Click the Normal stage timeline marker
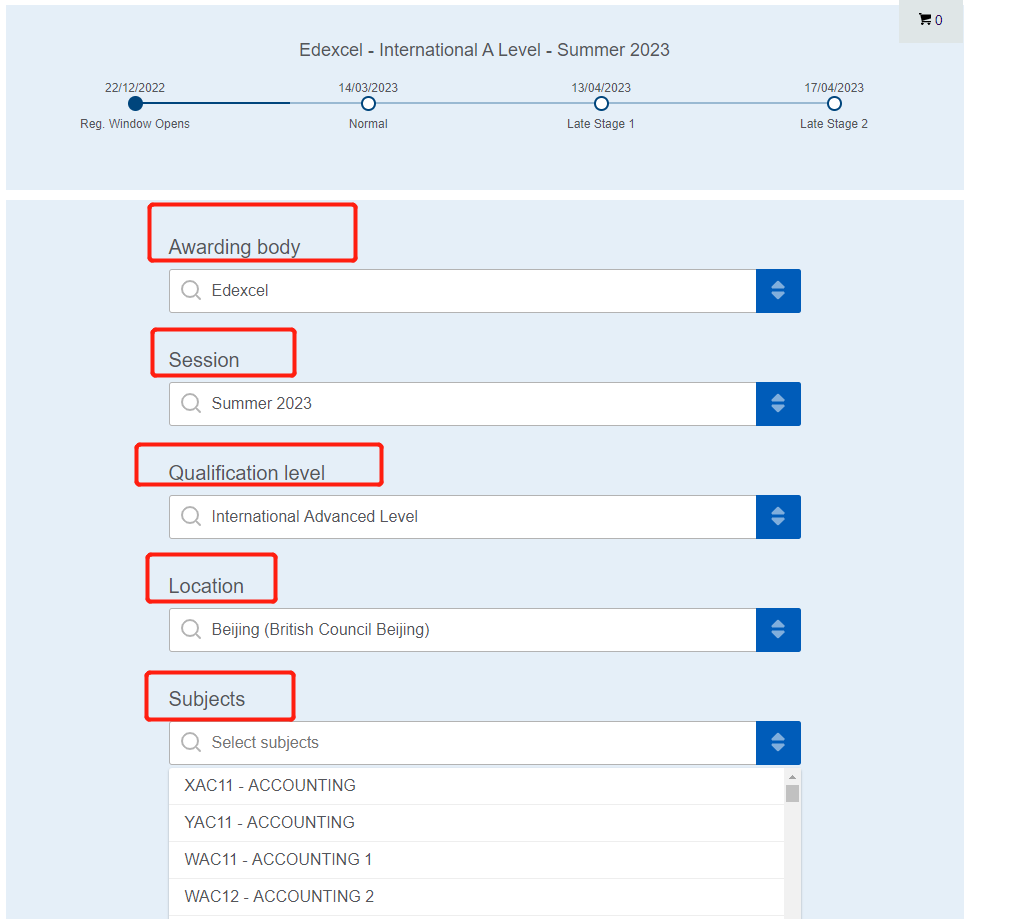Screen dimensions: 1031x919 (368, 103)
